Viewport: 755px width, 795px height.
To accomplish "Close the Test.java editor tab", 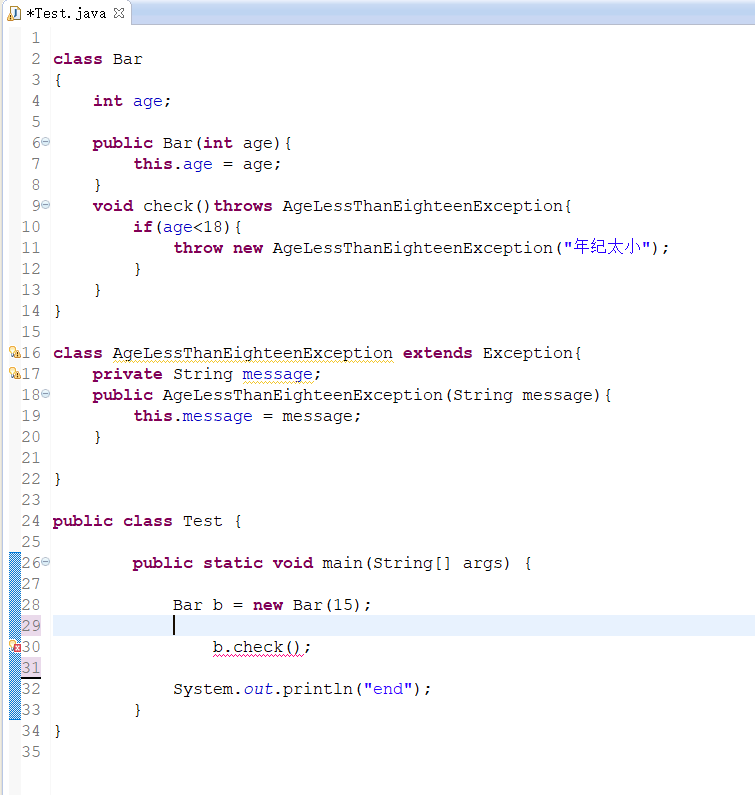I will point(119,13).
